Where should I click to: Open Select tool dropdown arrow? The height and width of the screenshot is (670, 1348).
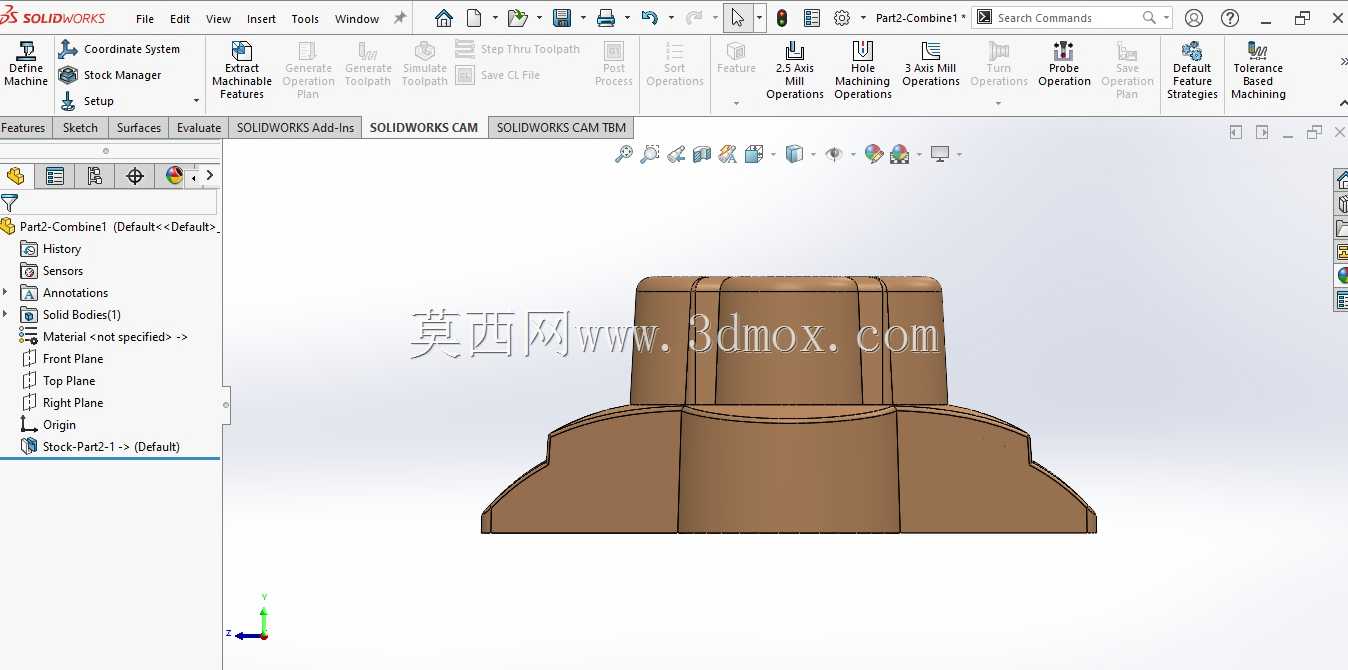click(x=759, y=18)
